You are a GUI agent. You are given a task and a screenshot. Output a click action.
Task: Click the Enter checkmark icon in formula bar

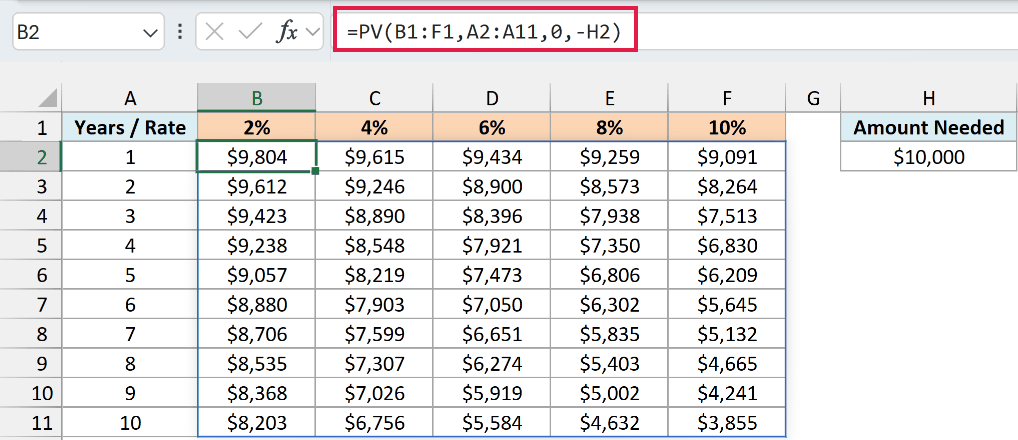coord(250,32)
